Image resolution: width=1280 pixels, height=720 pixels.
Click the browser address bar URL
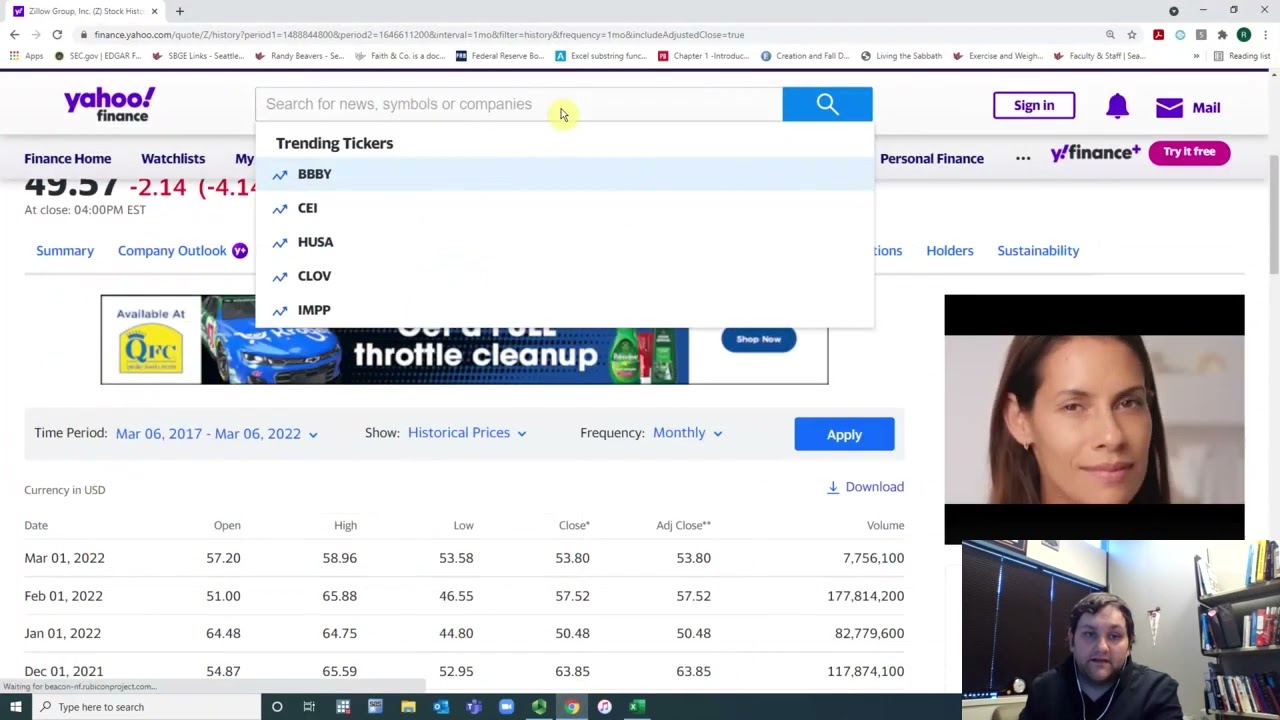pos(419,35)
